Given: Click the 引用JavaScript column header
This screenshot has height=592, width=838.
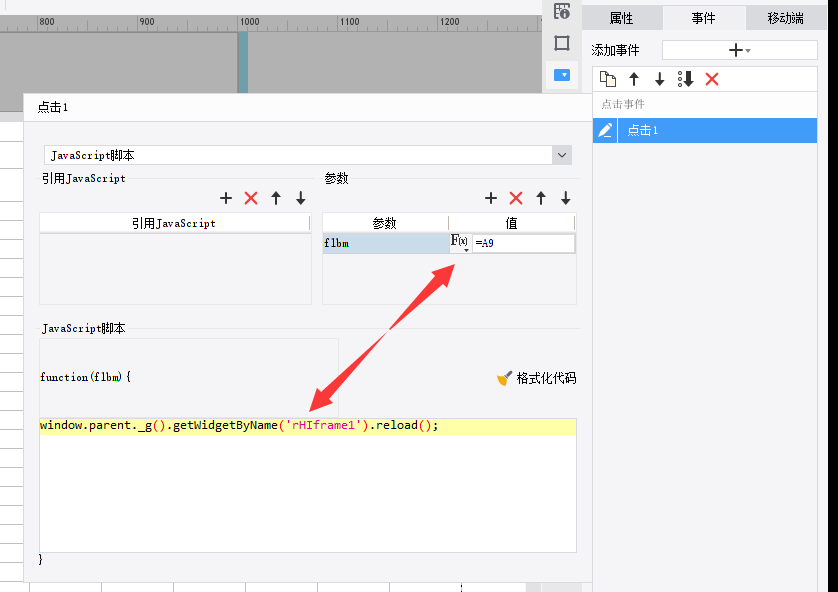Looking at the screenshot, I should point(174,223).
